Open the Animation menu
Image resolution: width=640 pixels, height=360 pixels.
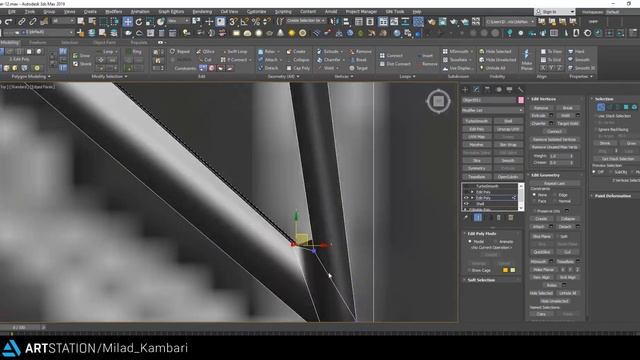140,12
